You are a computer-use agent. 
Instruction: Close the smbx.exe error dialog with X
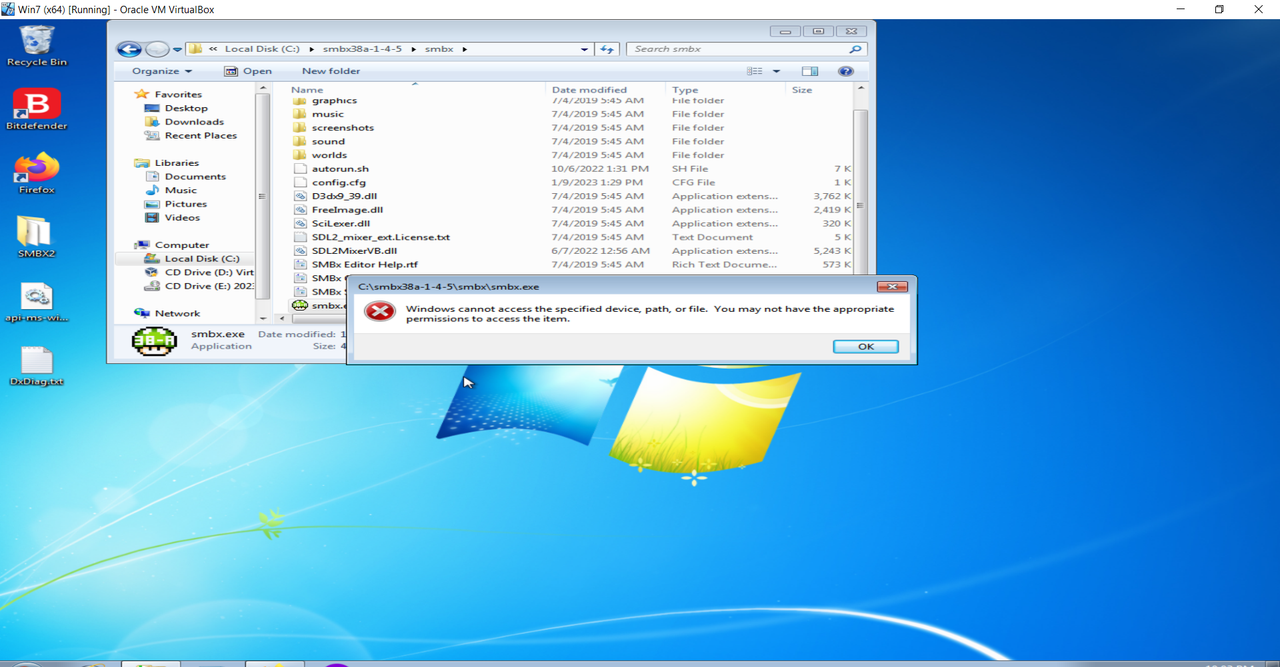tap(891, 286)
